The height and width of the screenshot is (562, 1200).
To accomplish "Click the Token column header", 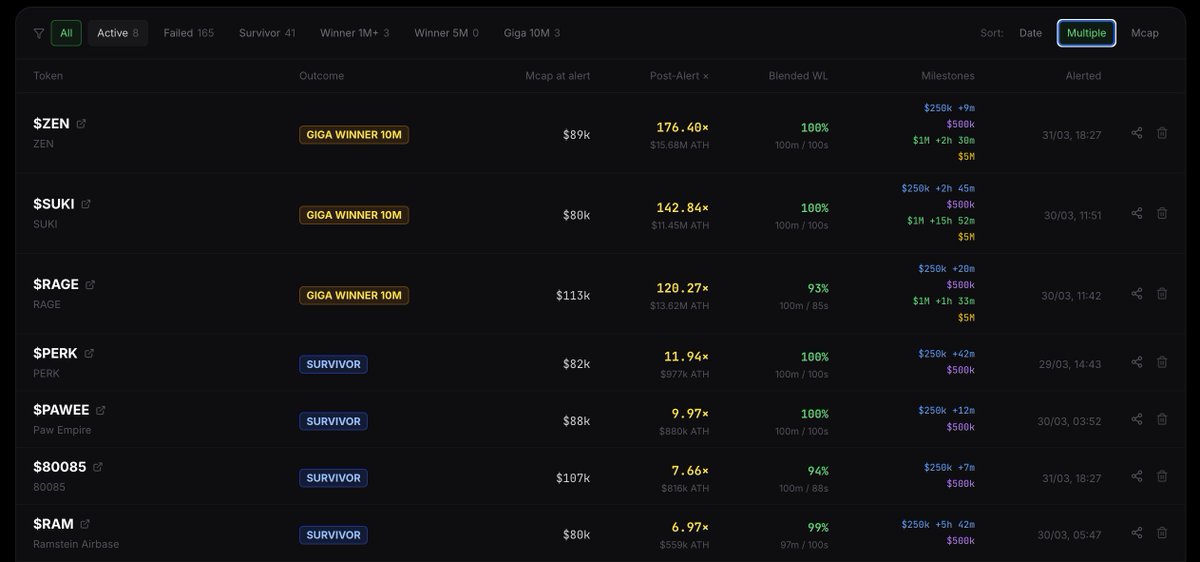I will [x=48, y=76].
